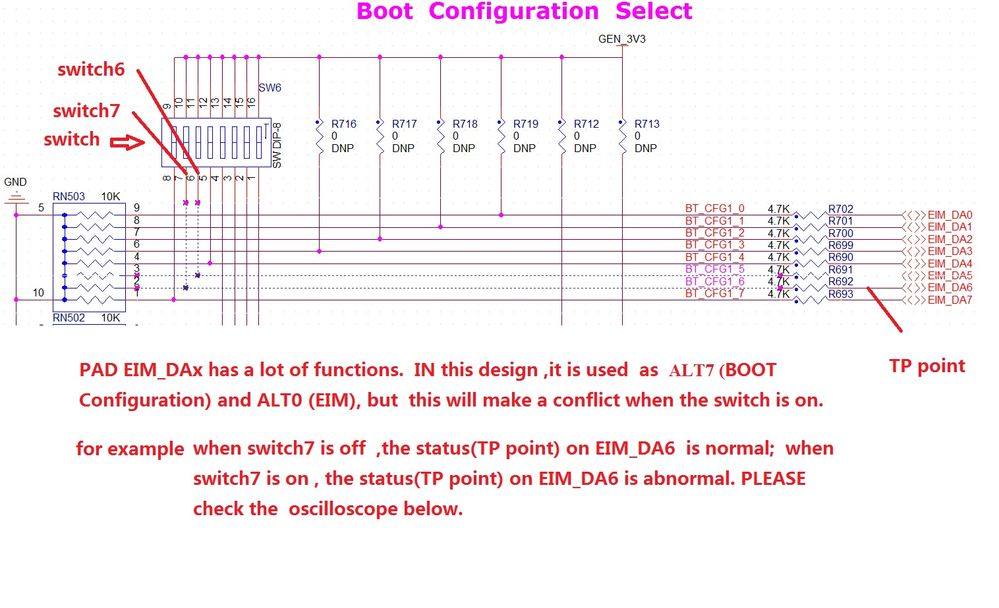
Task: Click the R693 designator
Action: click(x=840, y=294)
